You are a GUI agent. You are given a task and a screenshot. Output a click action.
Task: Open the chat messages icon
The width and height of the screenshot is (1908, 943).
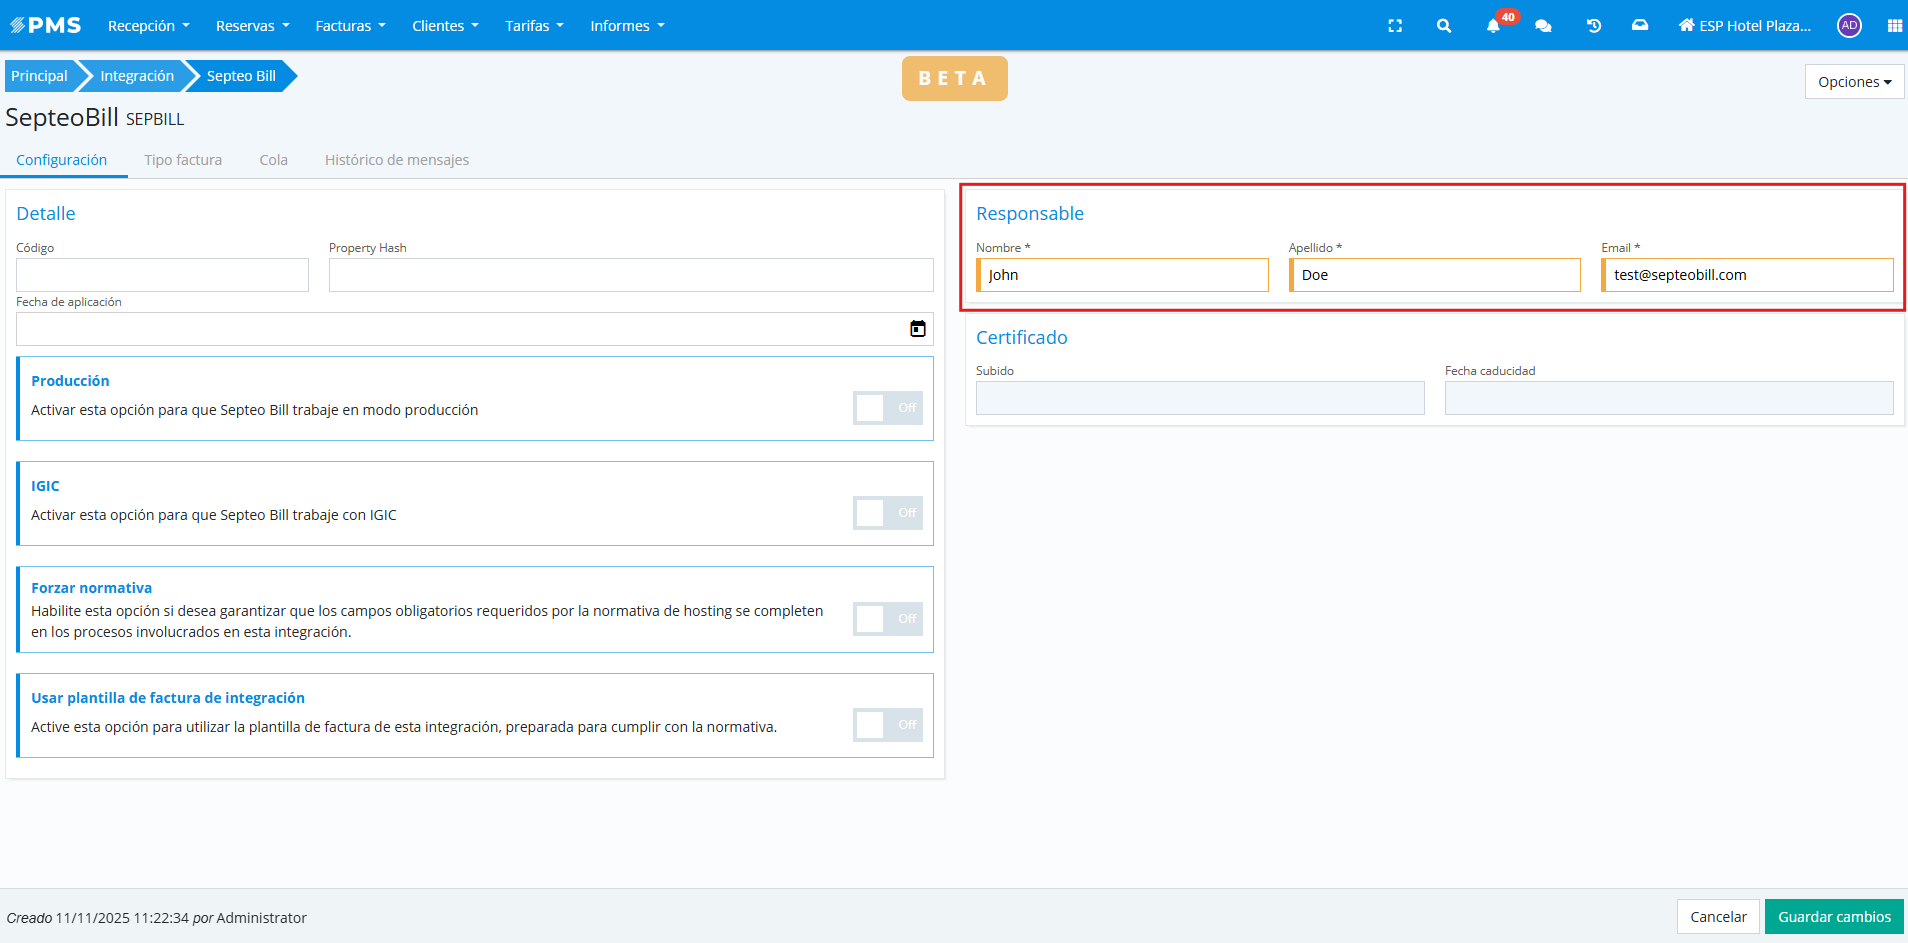point(1543,26)
